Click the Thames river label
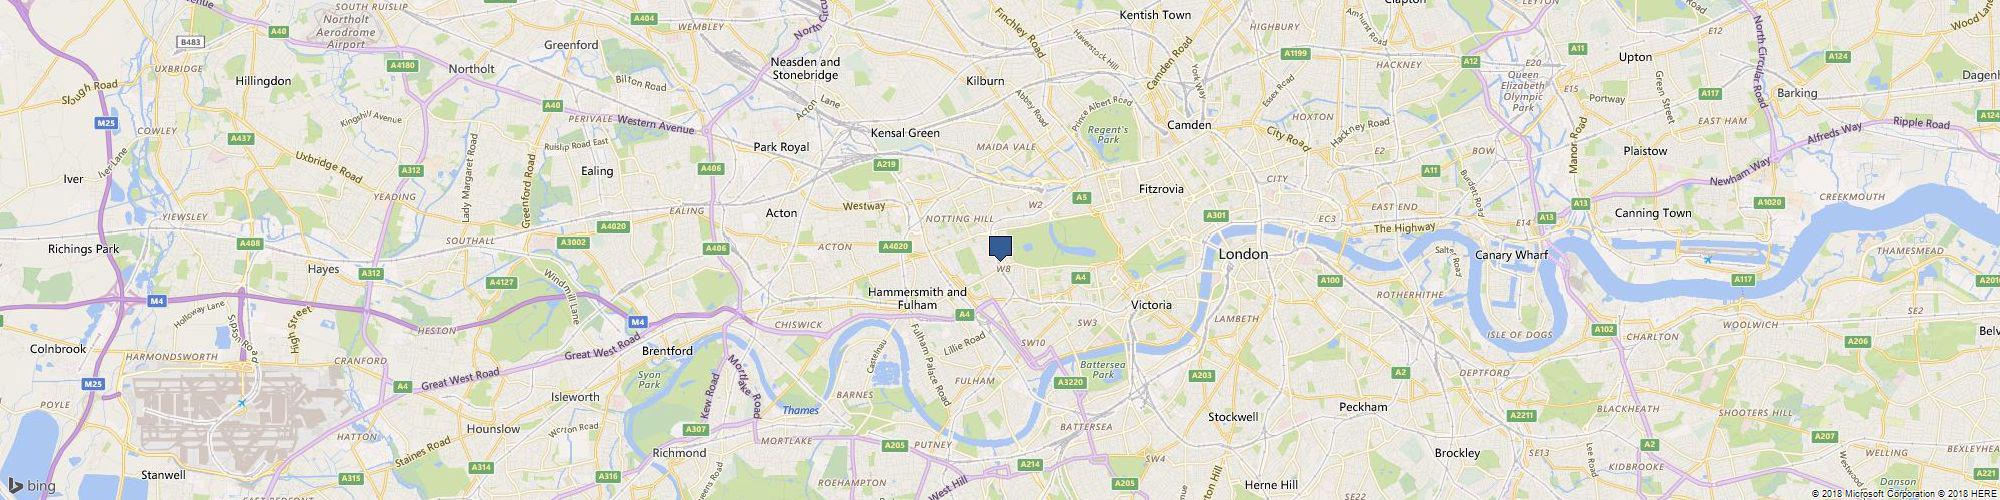 coord(800,410)
